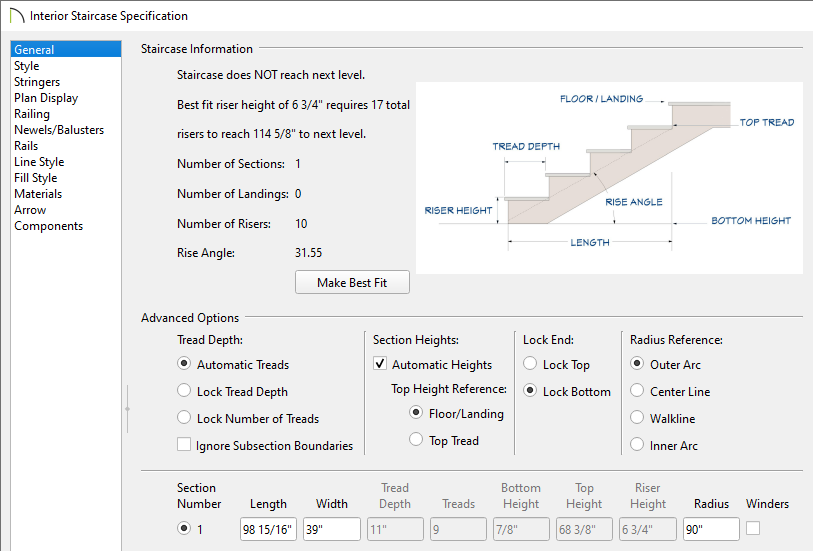
Task: Click the Width field 39"
Action: pyautogui.click(x=332, y=529)
